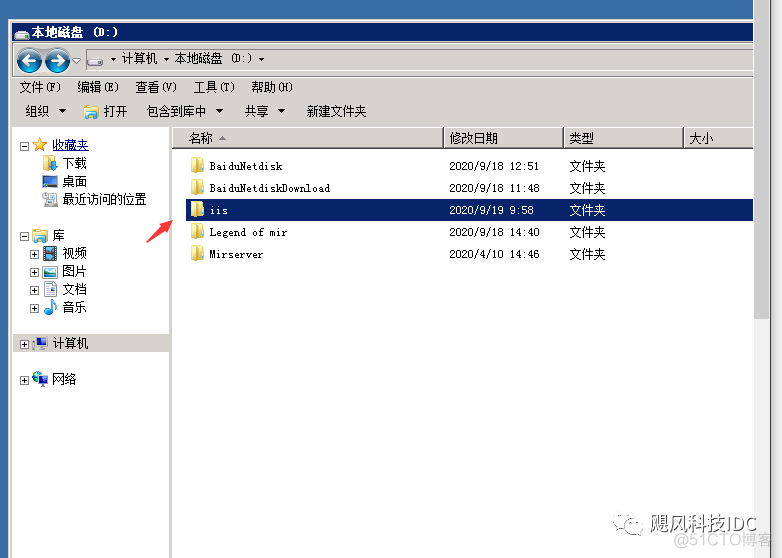
Task: Select the BaiduNetdiskDownload folder name
Action: (270, 188)
